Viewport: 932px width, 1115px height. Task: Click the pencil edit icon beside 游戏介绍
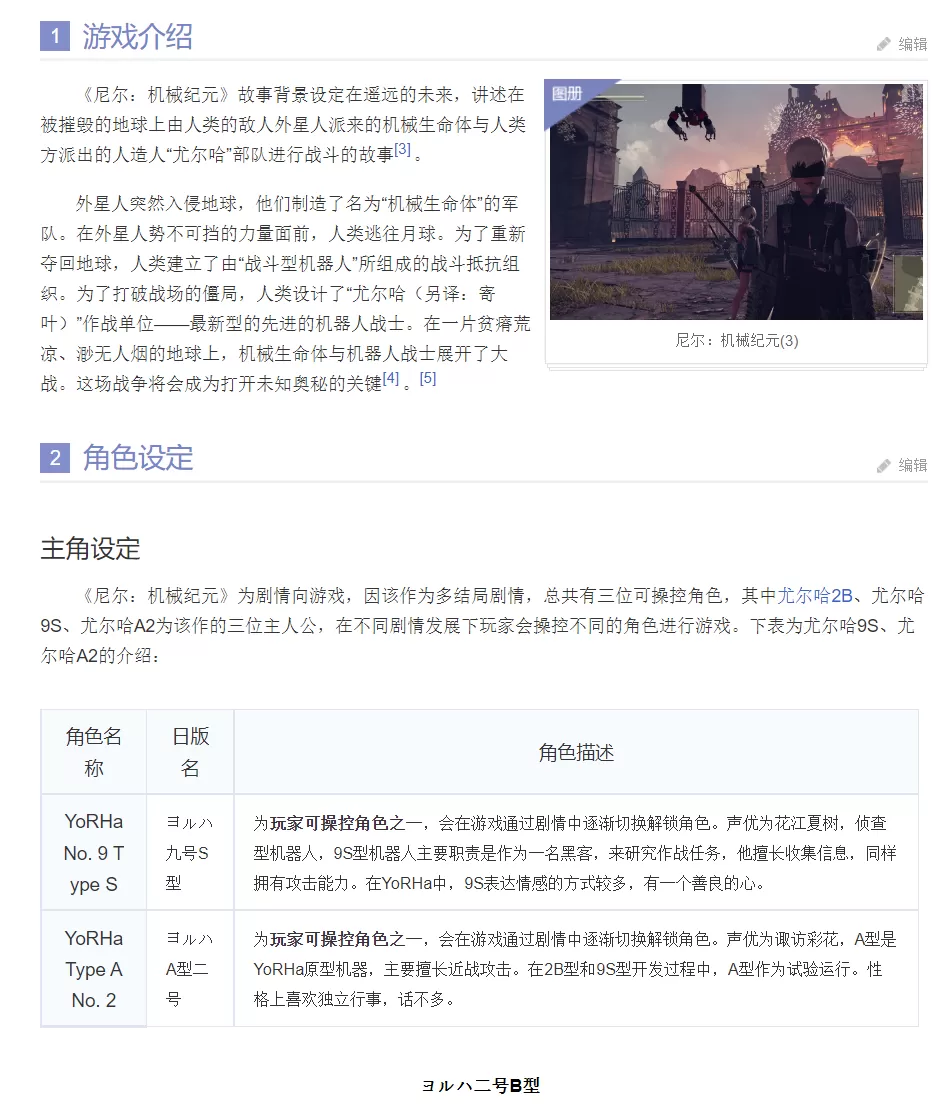point(884,44)
